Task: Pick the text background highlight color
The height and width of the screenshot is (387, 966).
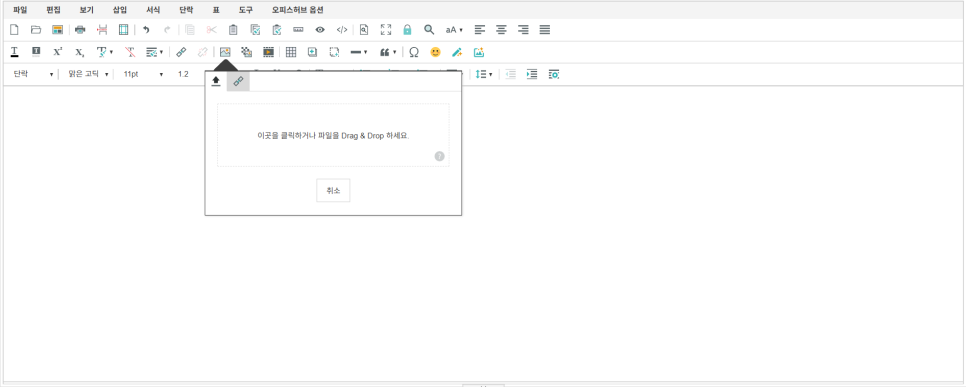Action: 36,52
